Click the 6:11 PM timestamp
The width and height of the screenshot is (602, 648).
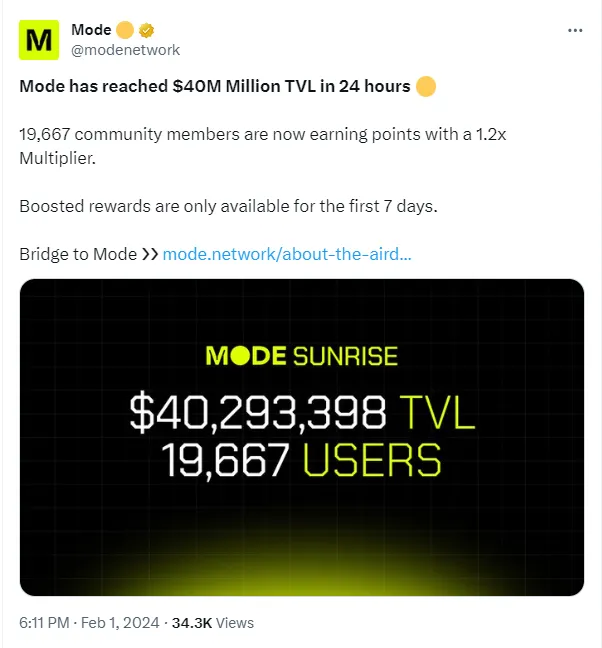(x=44, y=622)
